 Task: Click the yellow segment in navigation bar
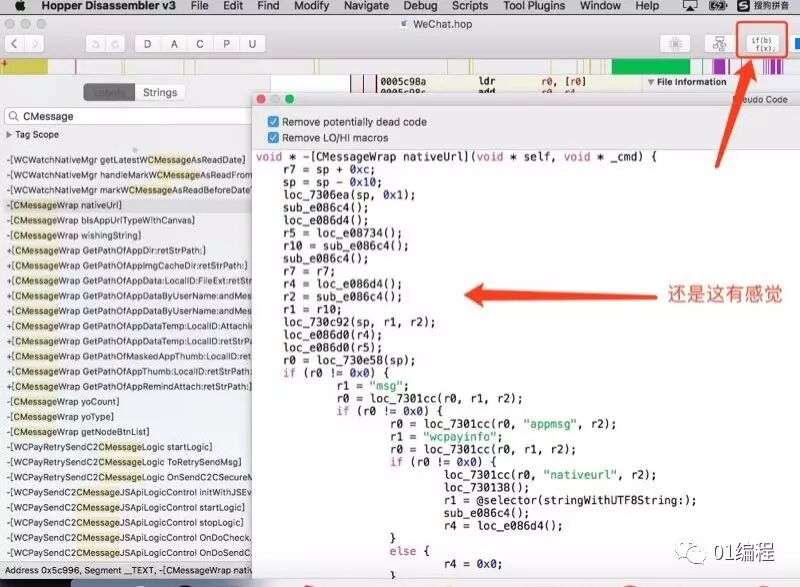click(26, 67)
